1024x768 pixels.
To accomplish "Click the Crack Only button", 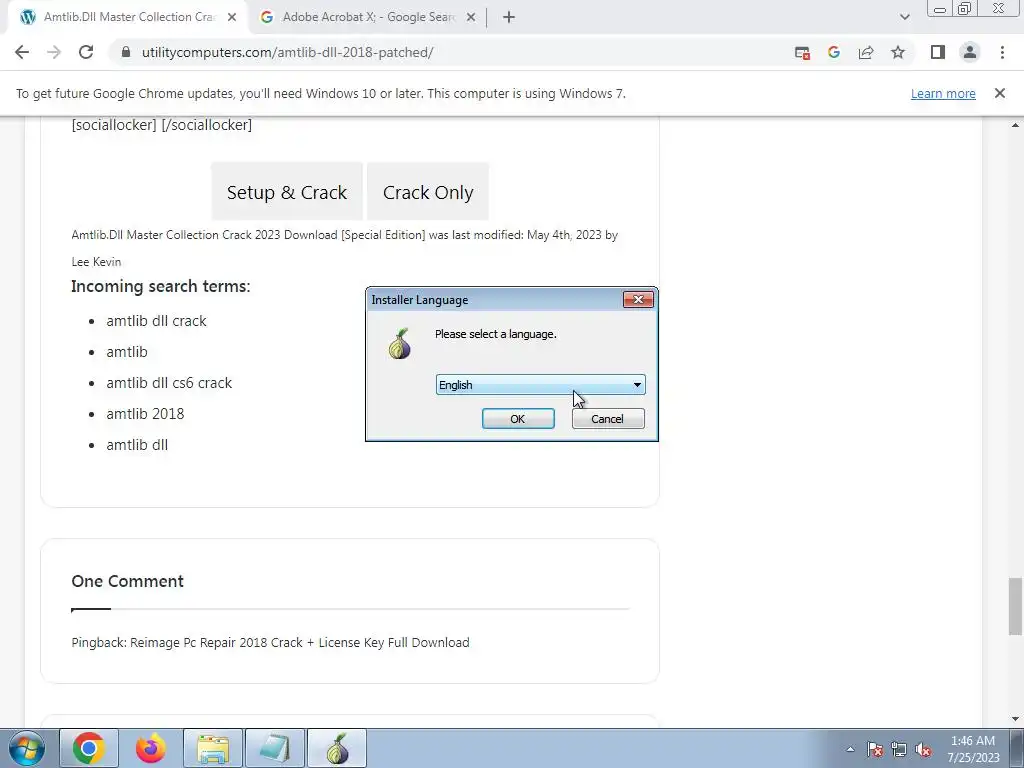I will pyautogui.click(x=428, y=192).
